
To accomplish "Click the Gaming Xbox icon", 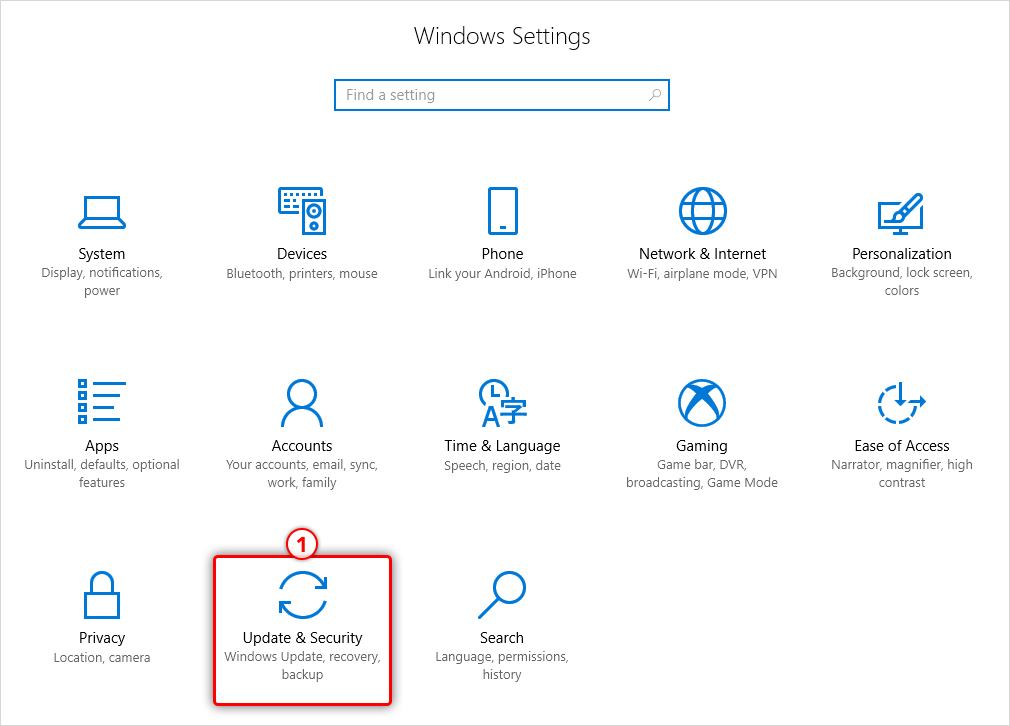I will (x=702, y=403).
